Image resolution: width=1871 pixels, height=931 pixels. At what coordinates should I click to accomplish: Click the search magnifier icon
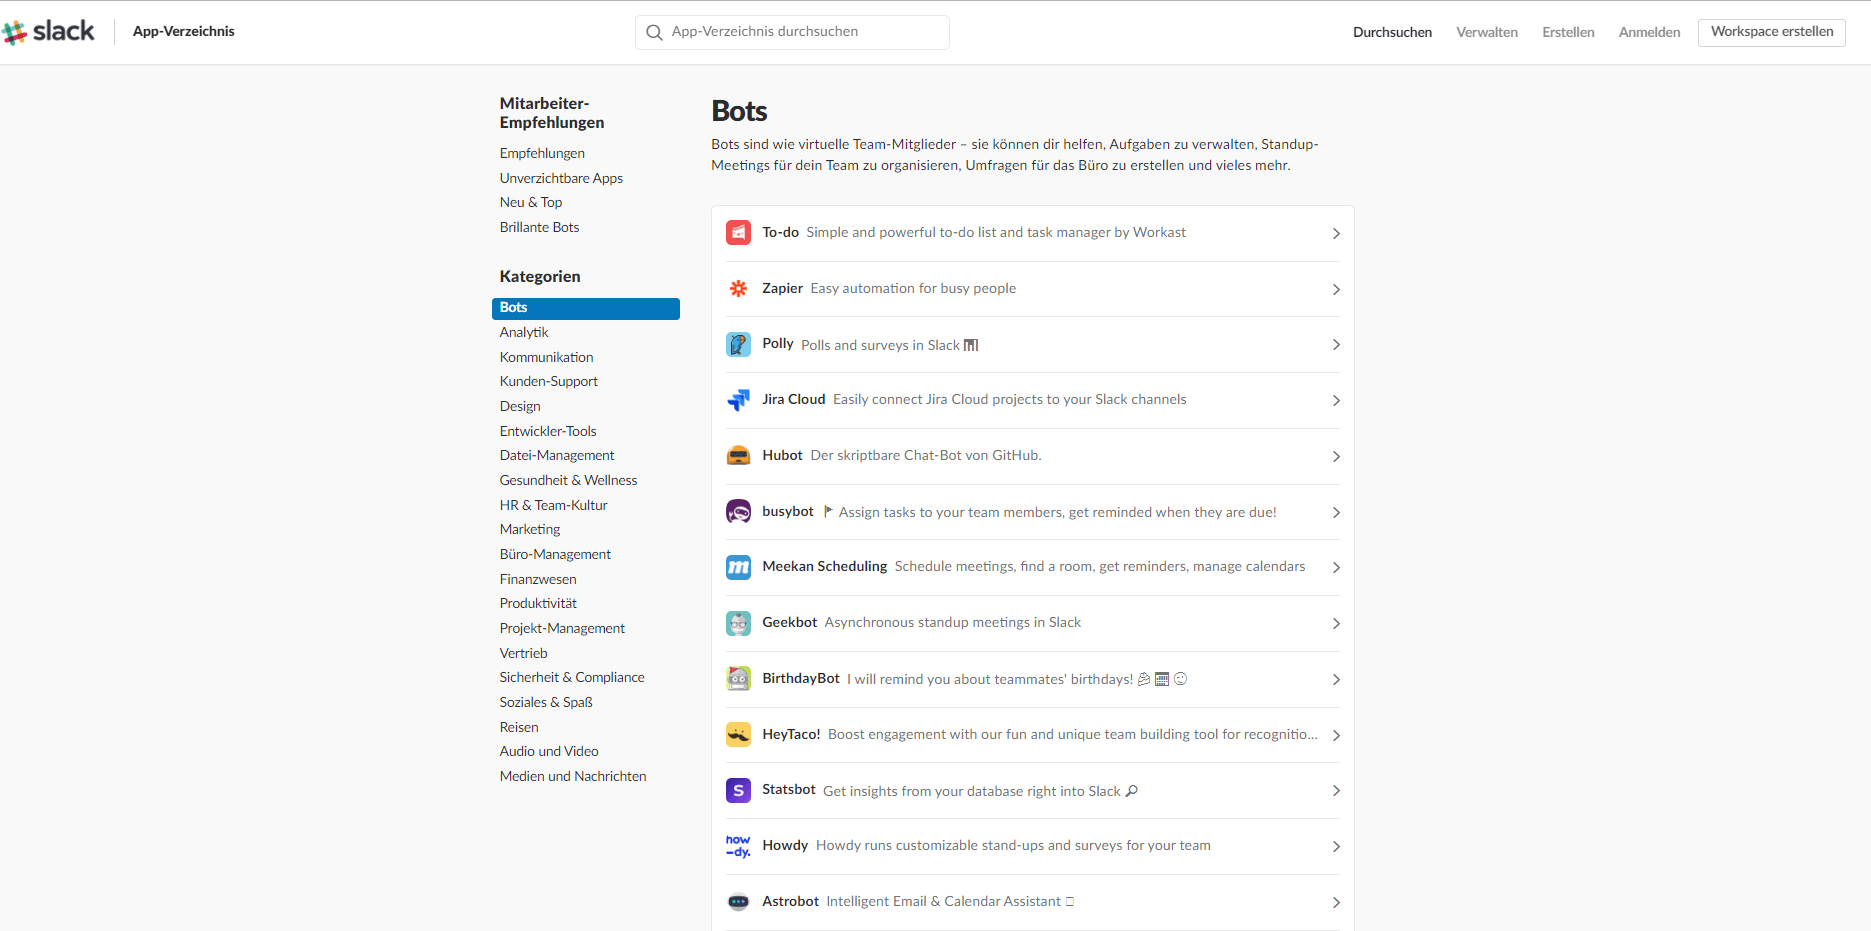(x=654, y=32)
